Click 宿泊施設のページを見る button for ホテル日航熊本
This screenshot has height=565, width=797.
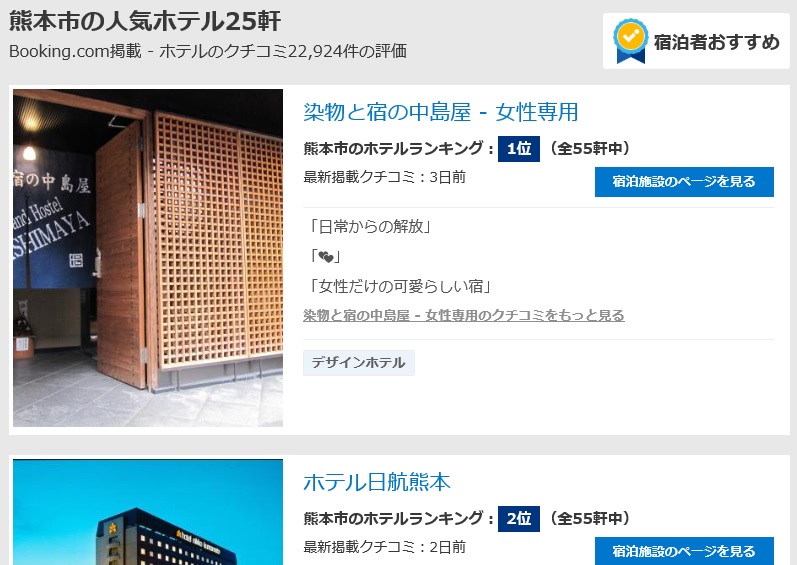[684, 551]
